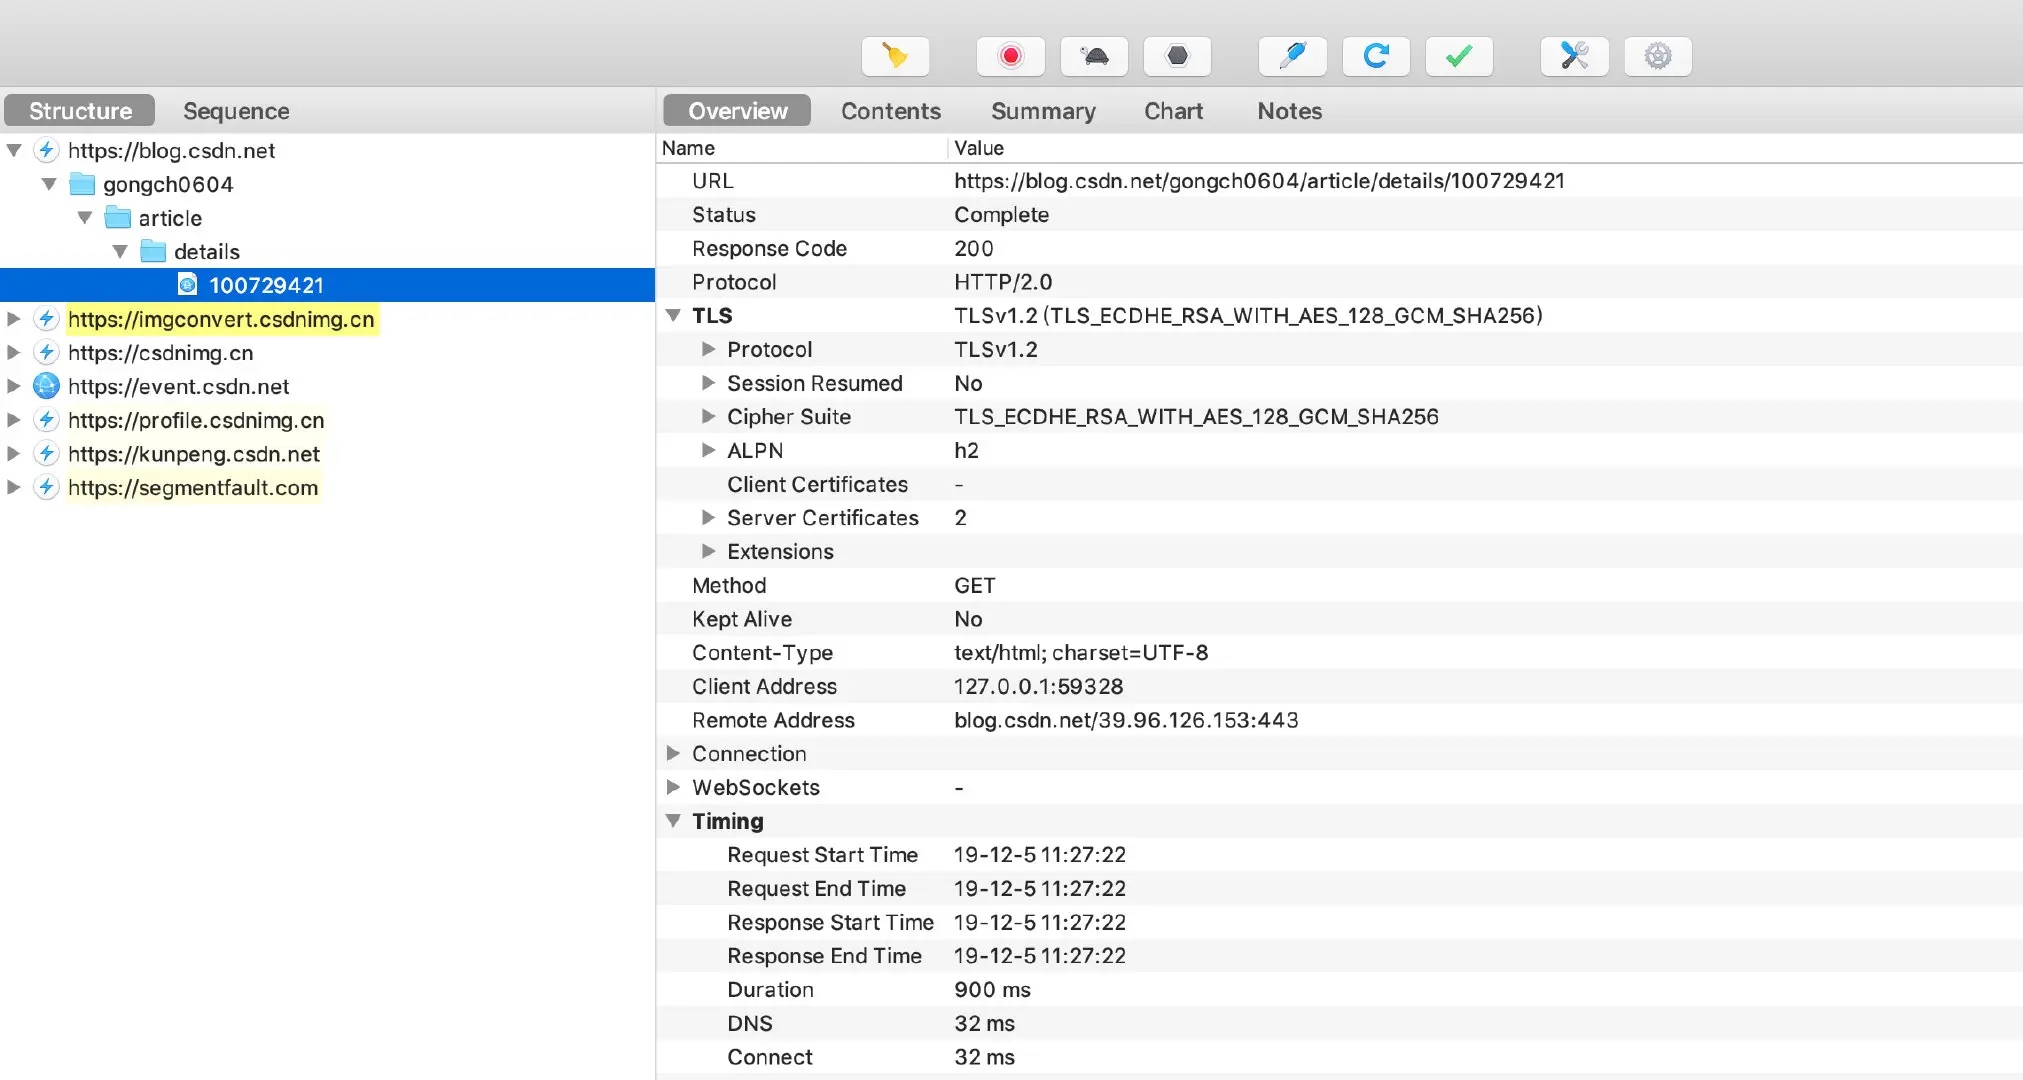Collapse the https://blog.csdn.net host node
Viewport: 2023px width, 1080px height.
(14, 150)
